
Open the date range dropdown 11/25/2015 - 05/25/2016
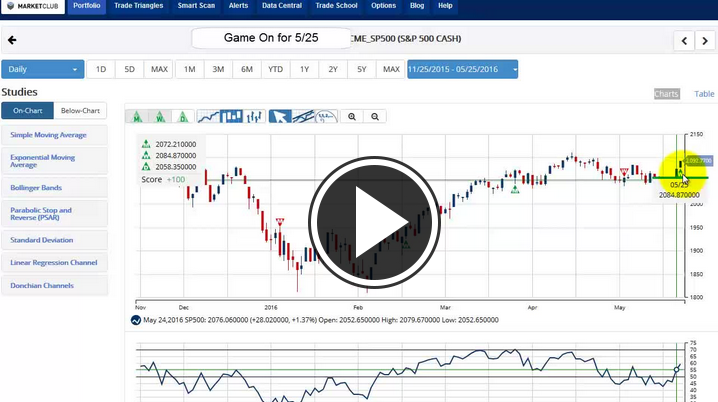(x=462, y=69)
